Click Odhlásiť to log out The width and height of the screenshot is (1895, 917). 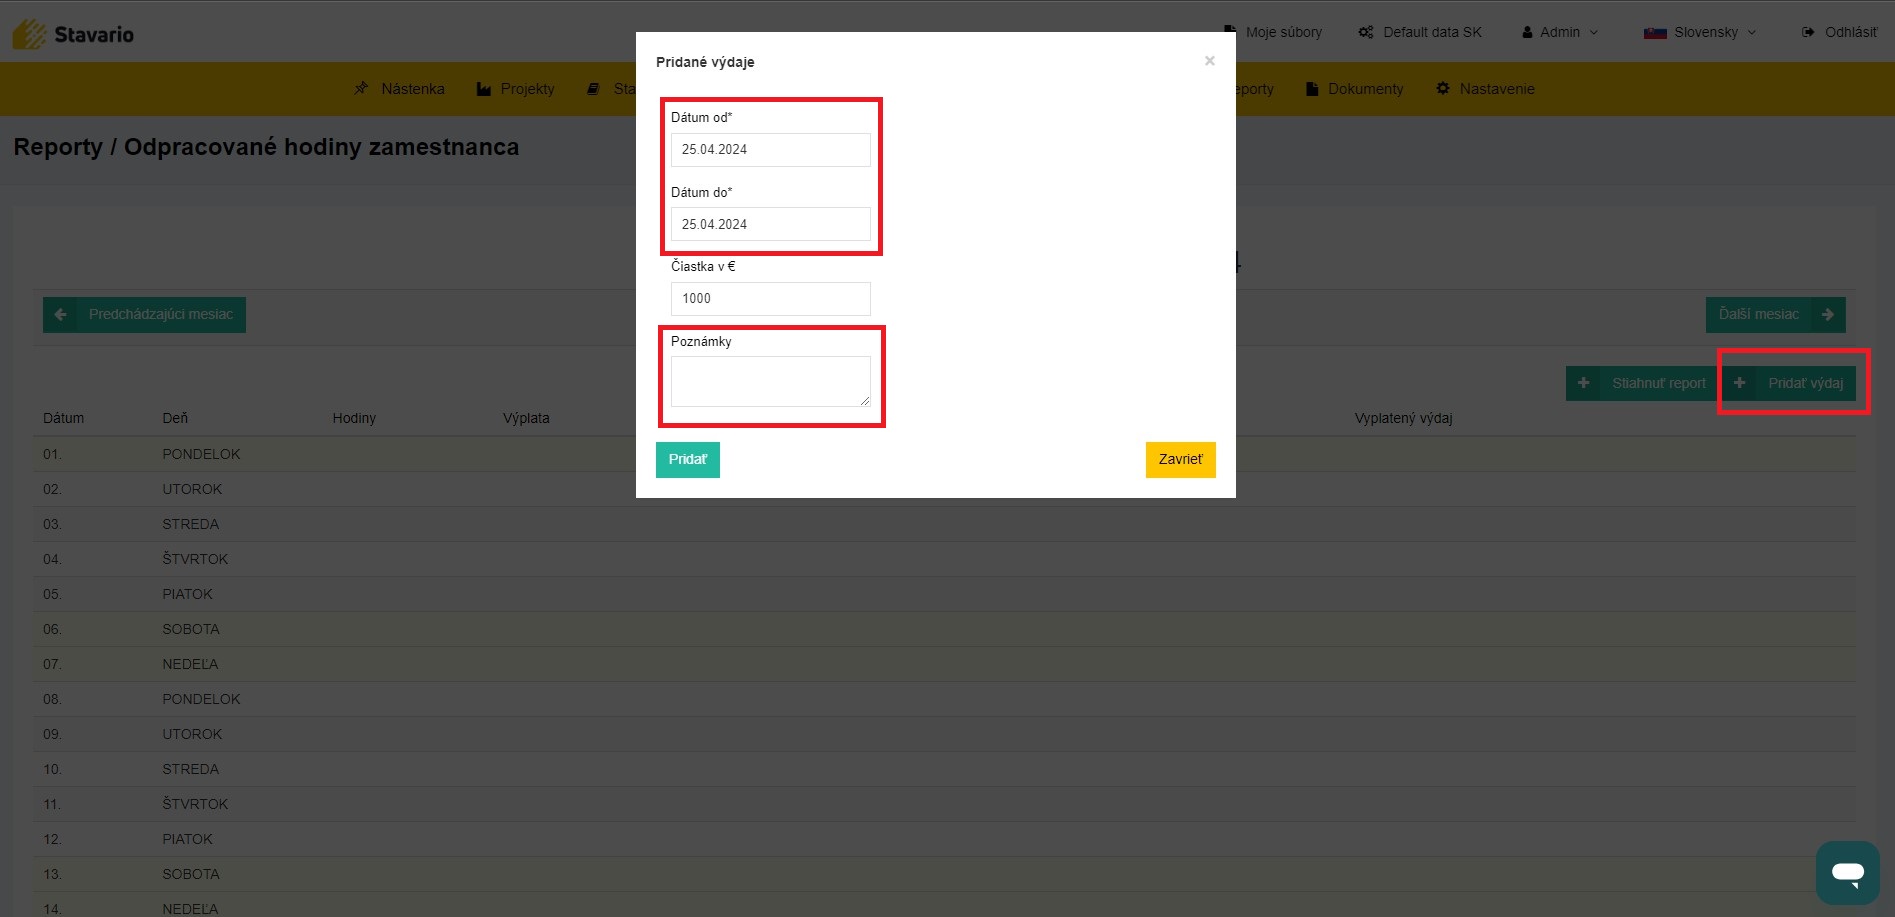[x=1839, y=32]
